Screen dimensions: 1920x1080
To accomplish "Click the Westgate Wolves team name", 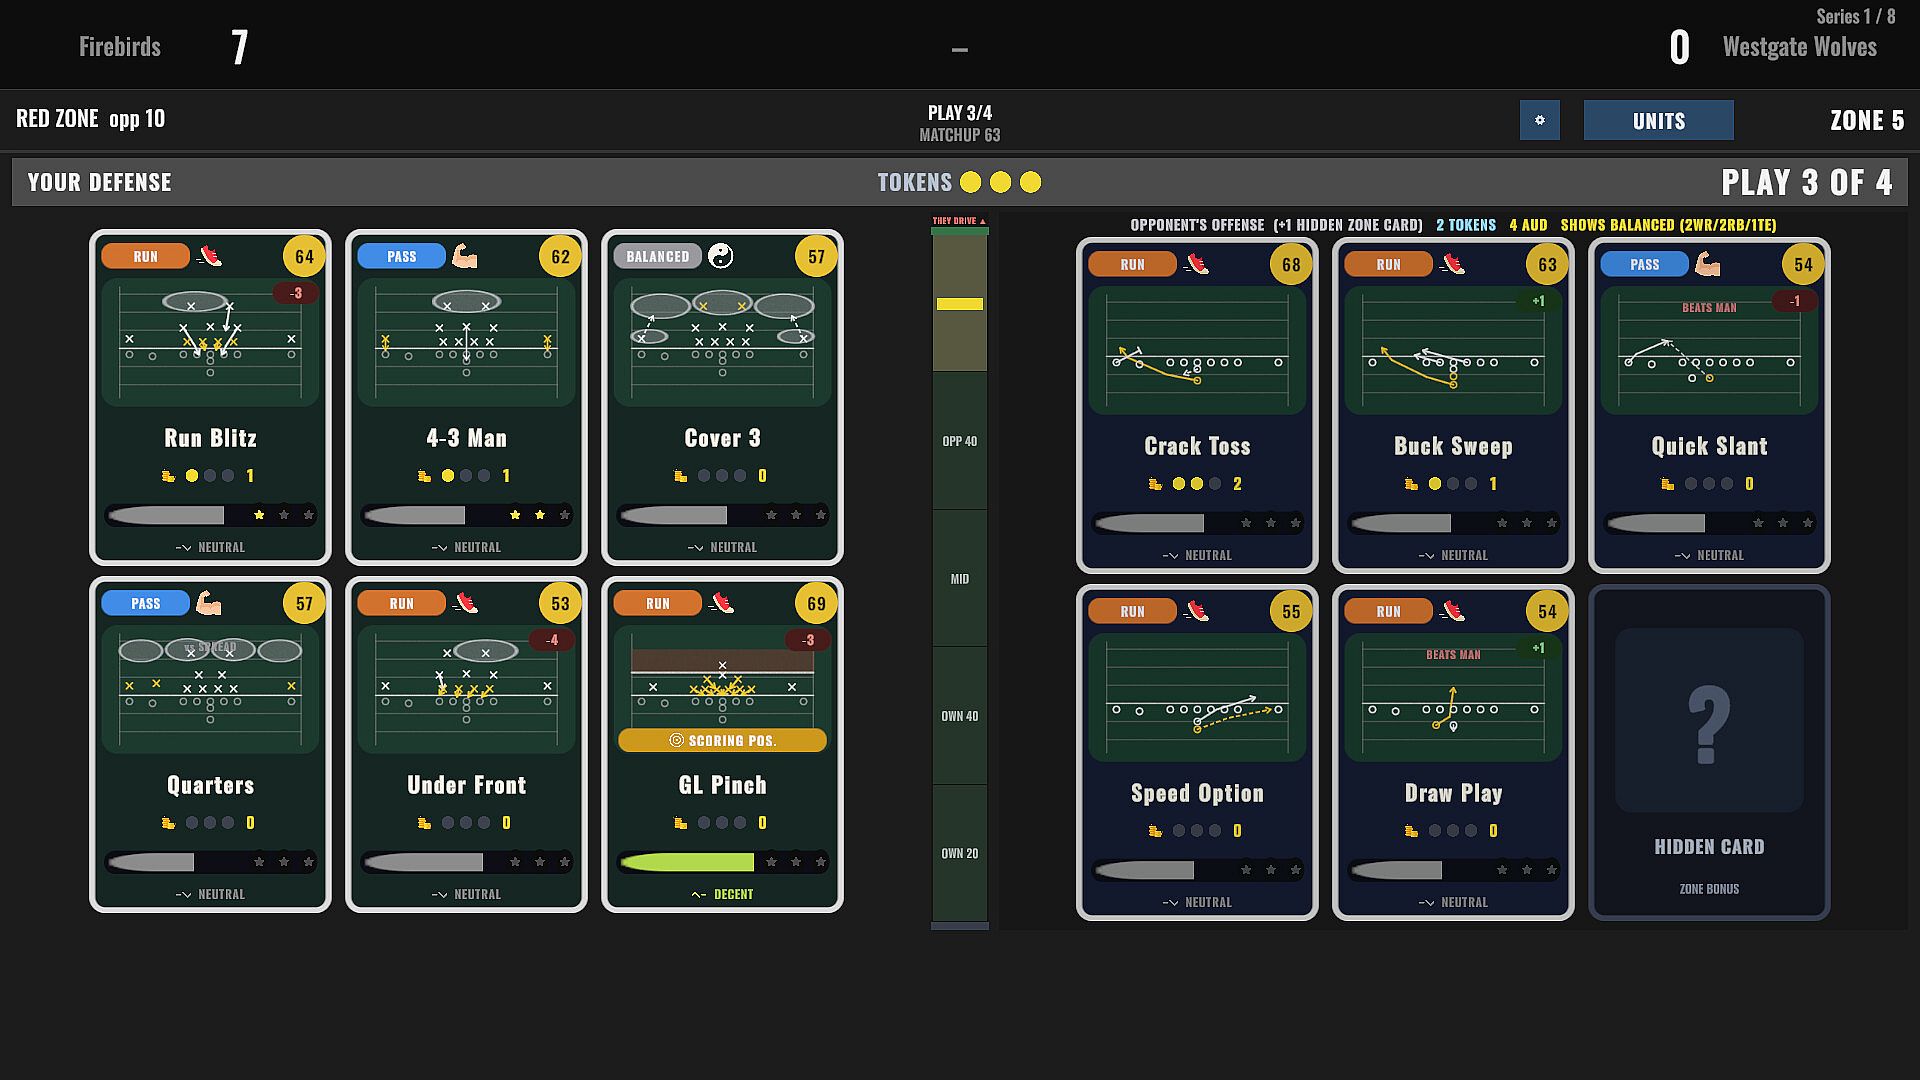I will point(1799,47).
